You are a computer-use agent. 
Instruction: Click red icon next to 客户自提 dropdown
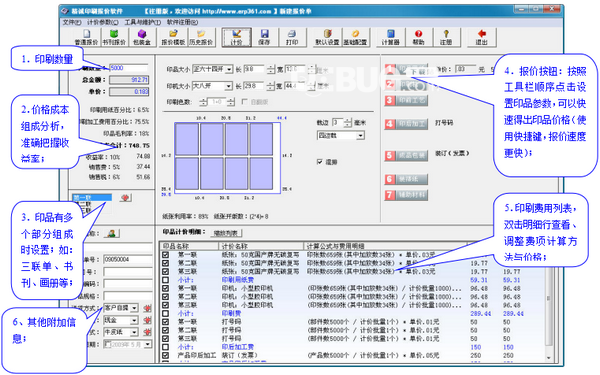(x=147, y=308)
